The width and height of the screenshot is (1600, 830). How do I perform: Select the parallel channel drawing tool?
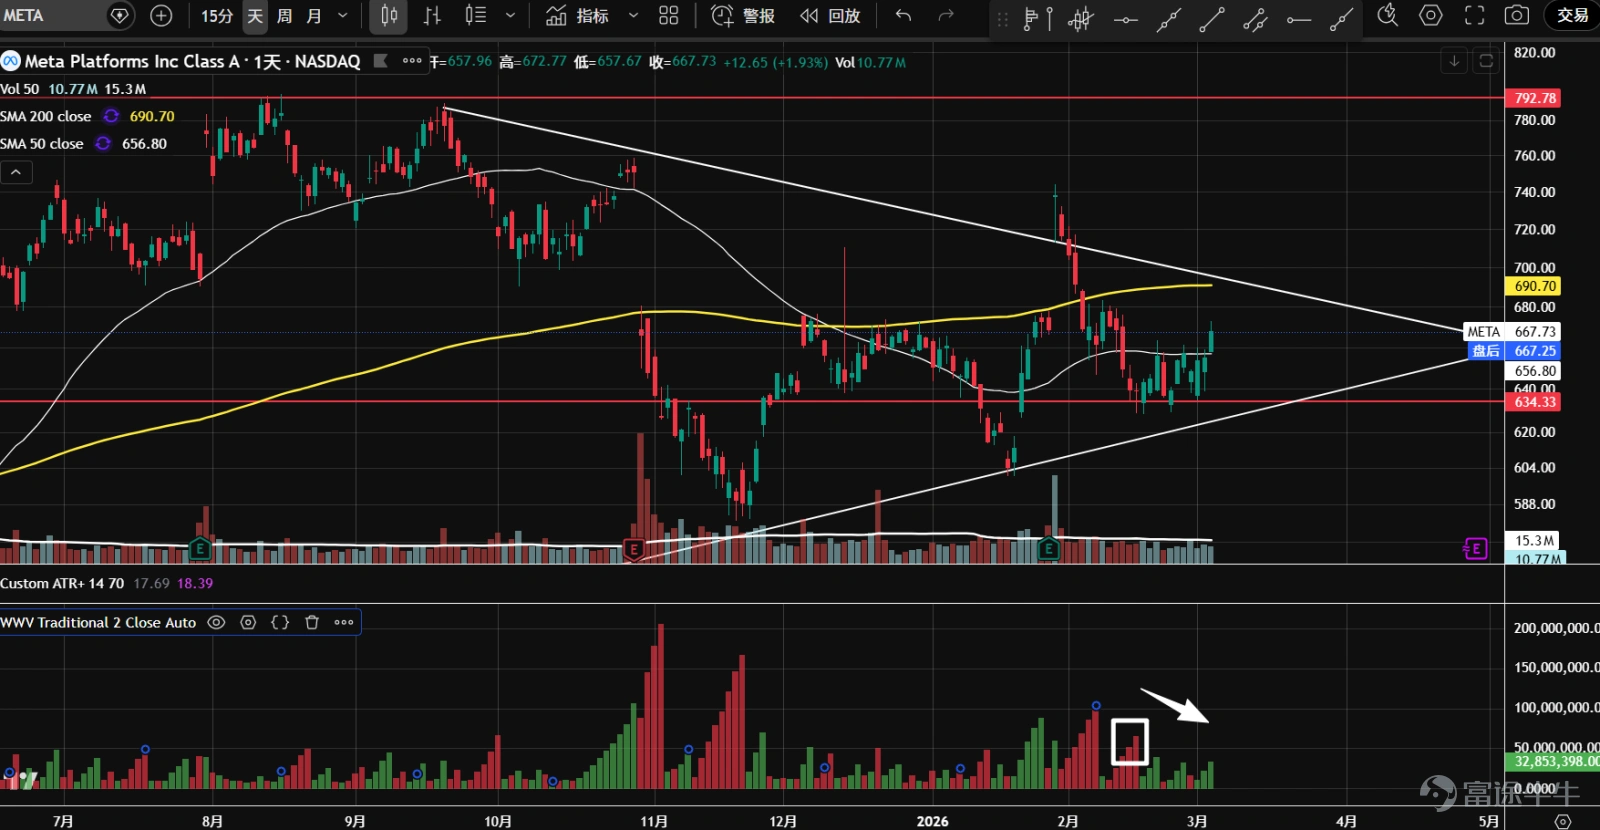tap(1255, 18)
